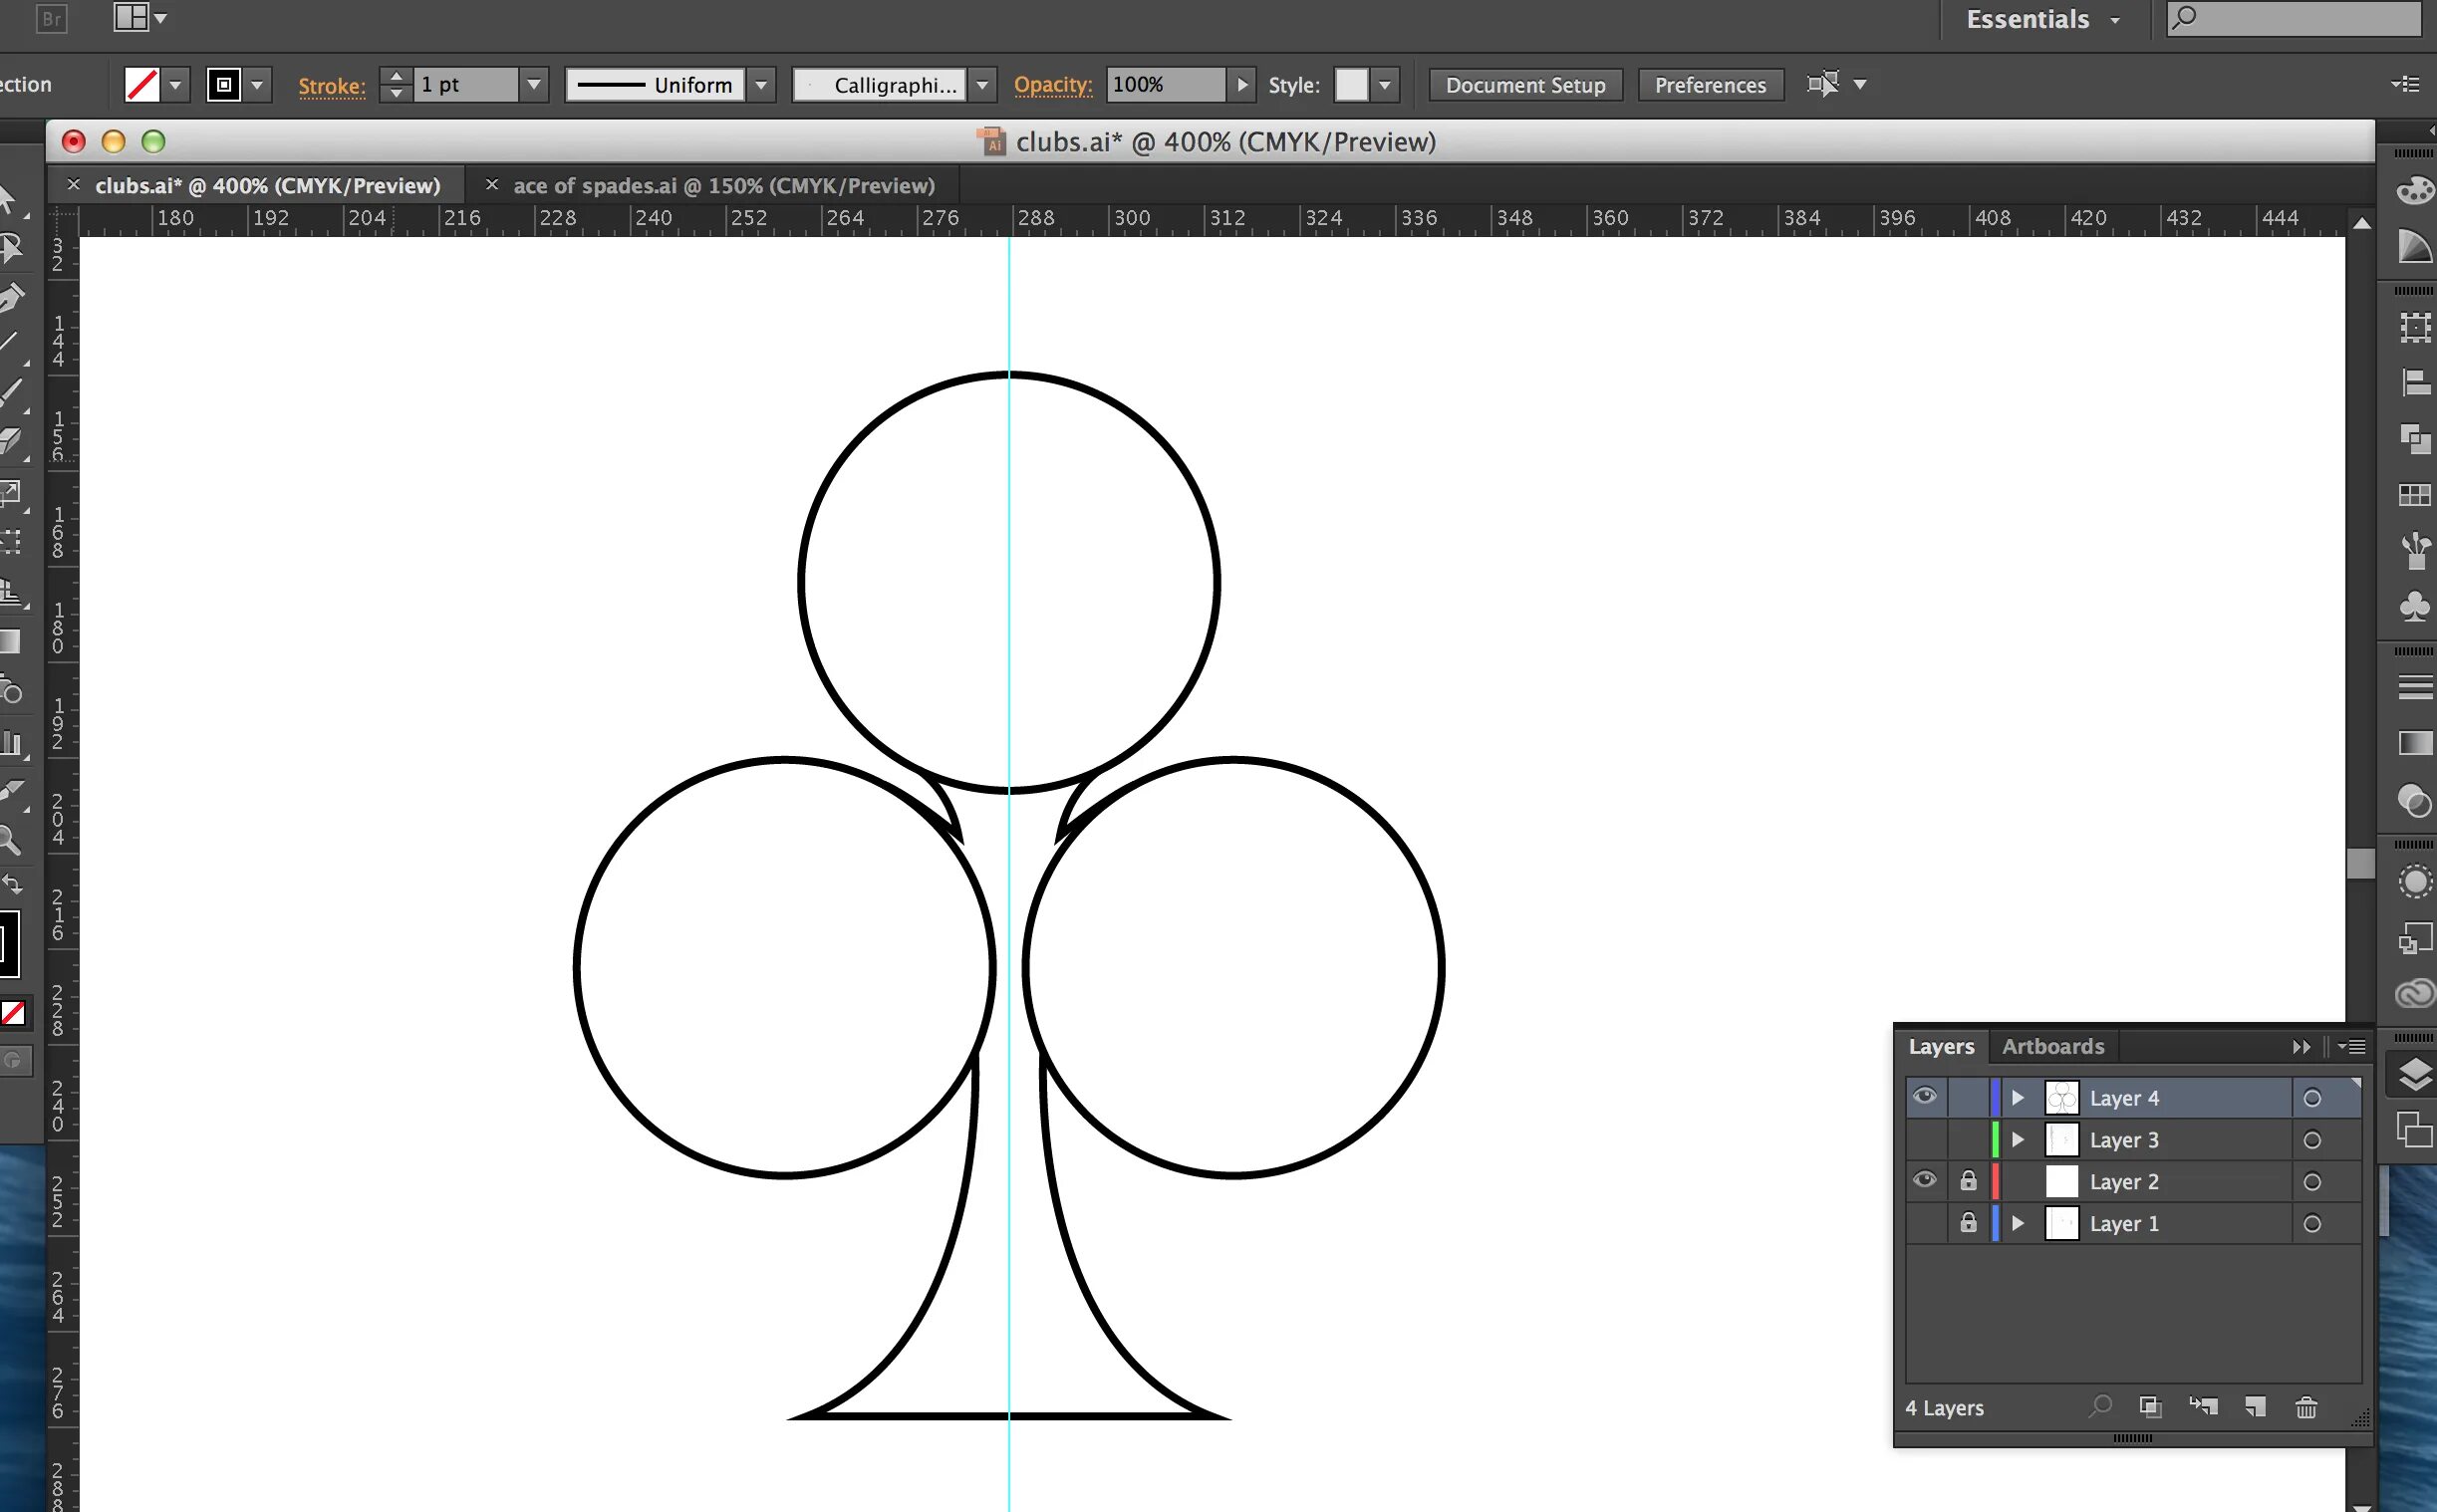The height and width of the screenshot is (1512, 2437).
Task: Hide Layer 4 using eye icon
Action: click(1924, 1097)
